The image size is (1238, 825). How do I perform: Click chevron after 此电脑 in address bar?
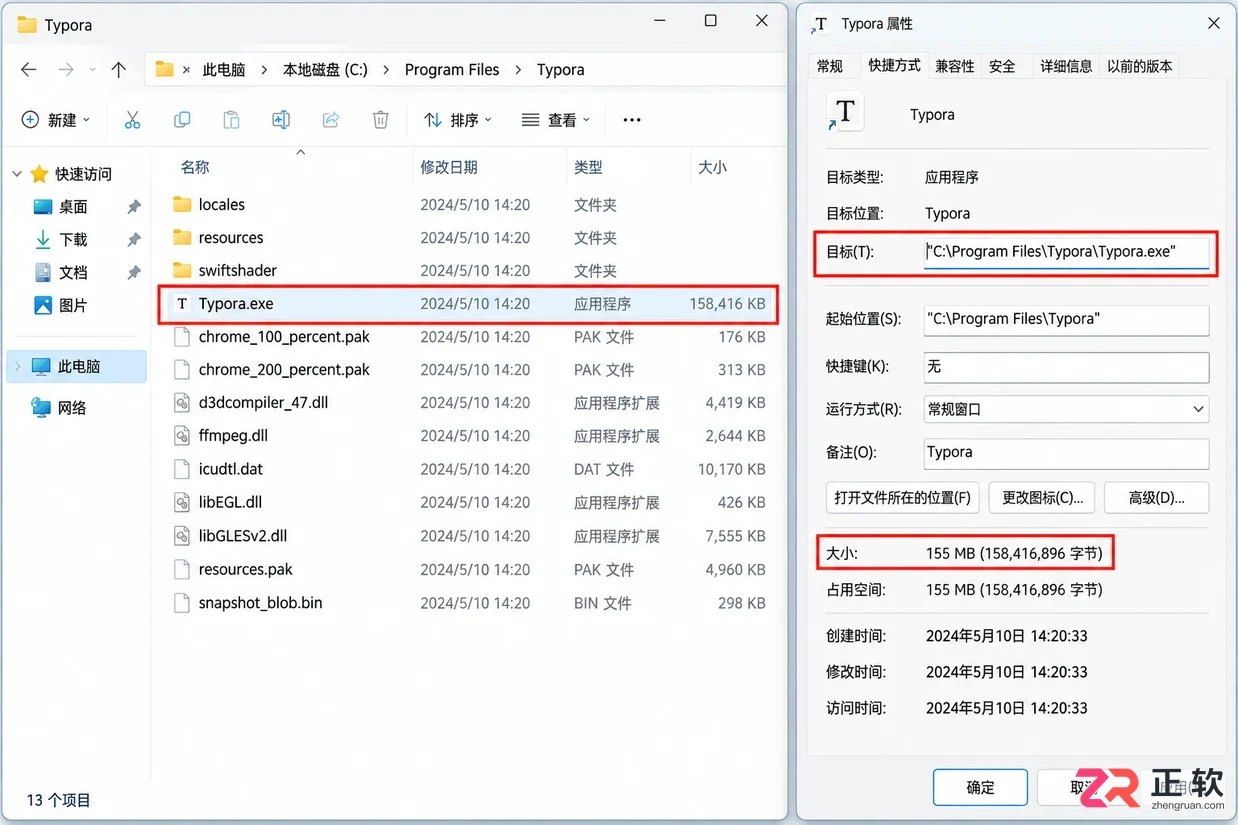pos(265,70)
